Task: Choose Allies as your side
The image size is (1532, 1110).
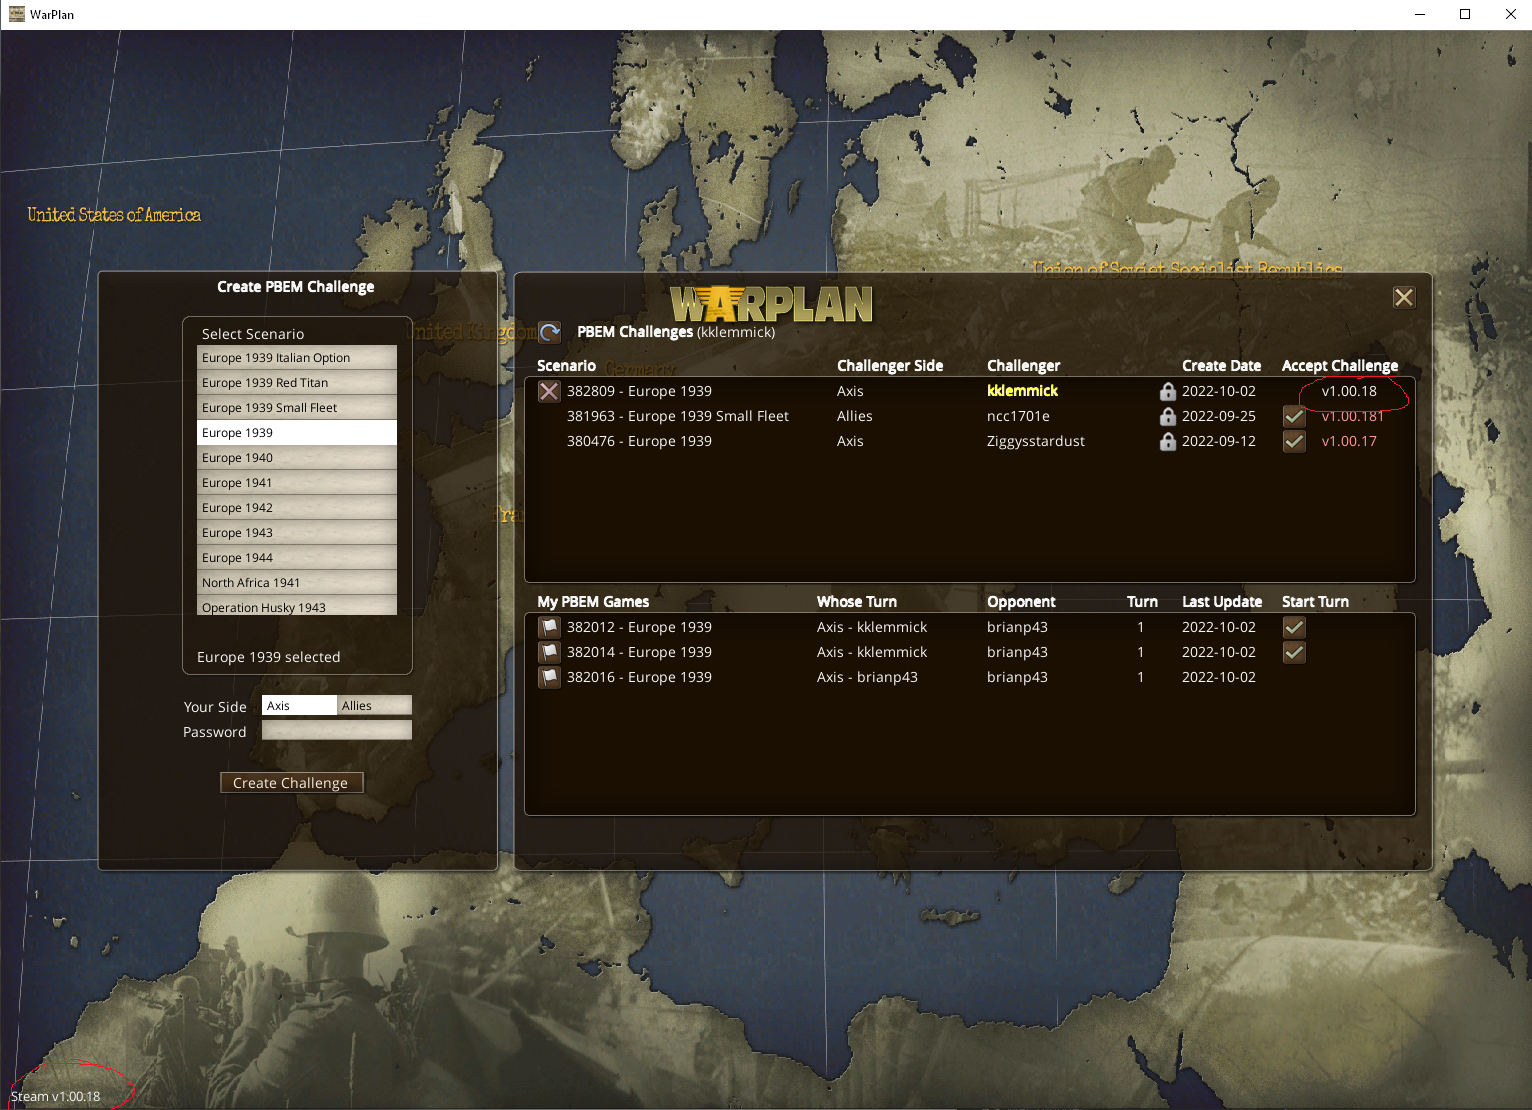Action: pyautogui.click(x=374, y=705)
